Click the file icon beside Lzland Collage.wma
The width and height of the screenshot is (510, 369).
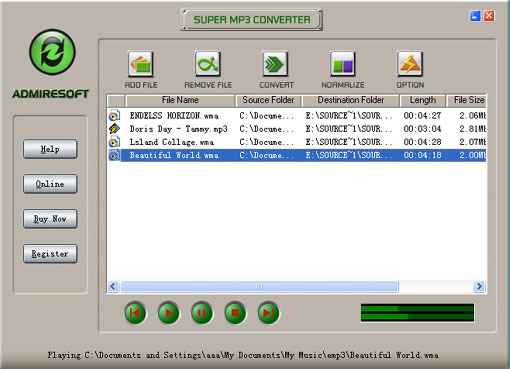tap(114, 142)
